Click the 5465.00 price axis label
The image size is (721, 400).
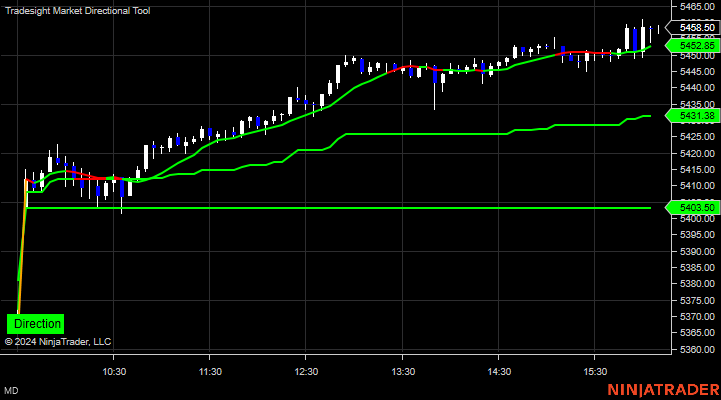click(697, 6)
